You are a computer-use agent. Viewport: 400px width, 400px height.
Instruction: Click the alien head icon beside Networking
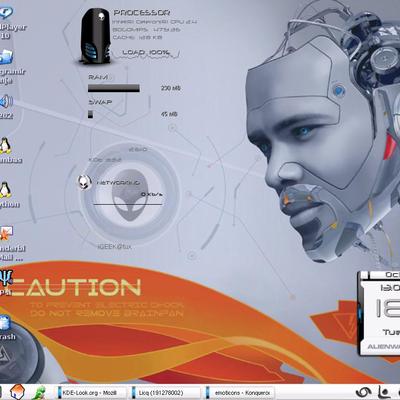[x=84, y=182]
